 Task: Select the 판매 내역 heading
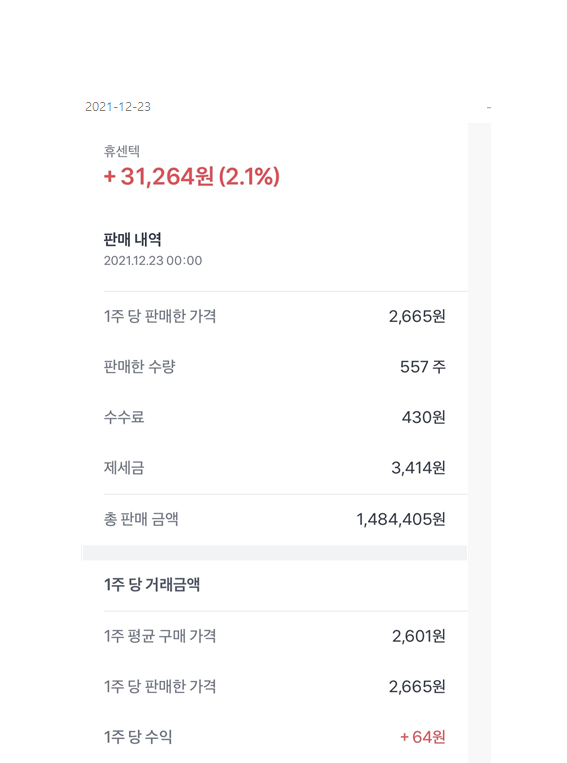132,239
